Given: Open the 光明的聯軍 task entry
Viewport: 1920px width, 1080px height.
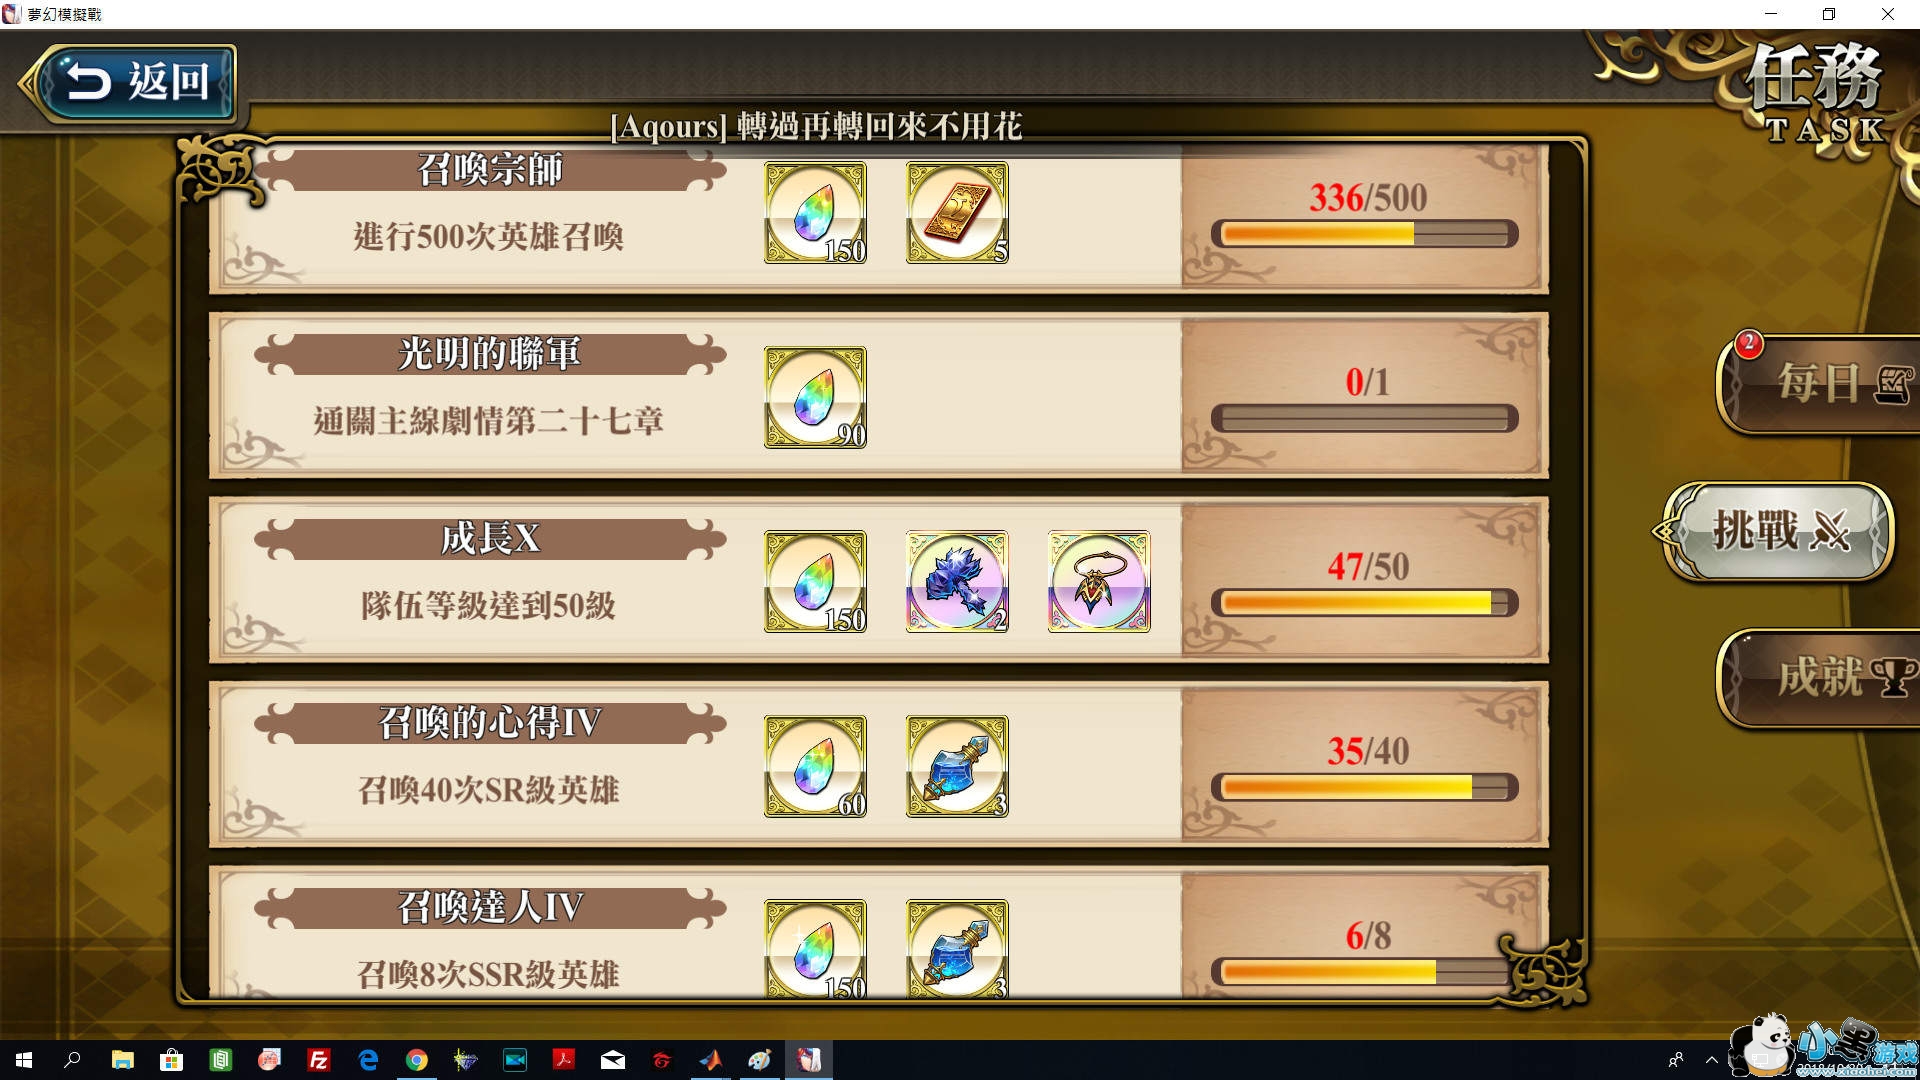Looking at the screenshot, I should point(878,396).
